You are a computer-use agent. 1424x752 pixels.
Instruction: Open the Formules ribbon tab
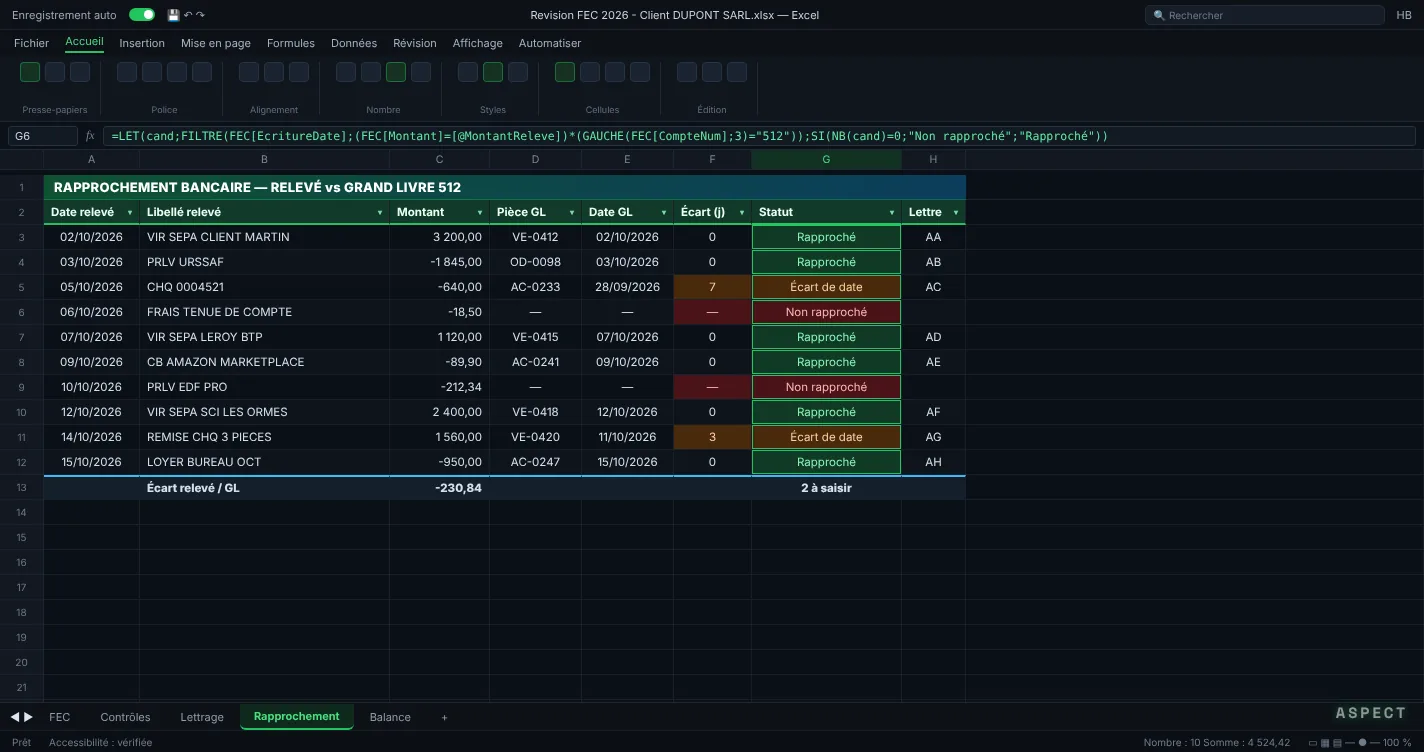[x=291, y=43]
